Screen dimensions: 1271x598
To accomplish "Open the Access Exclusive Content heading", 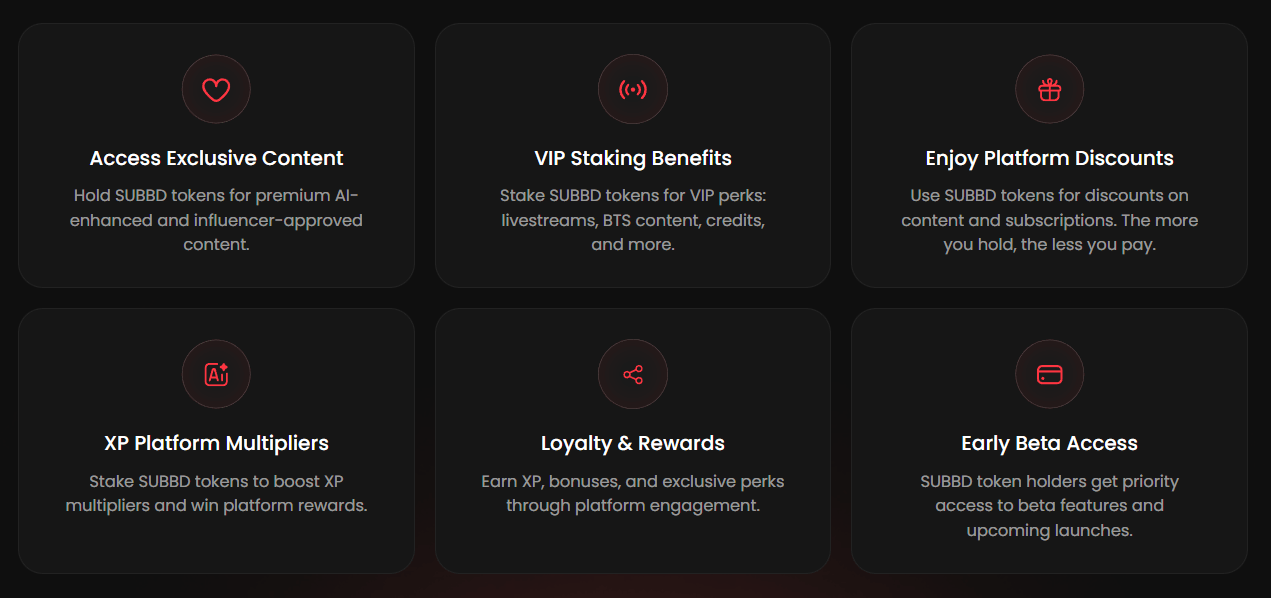I will [216, 157].
